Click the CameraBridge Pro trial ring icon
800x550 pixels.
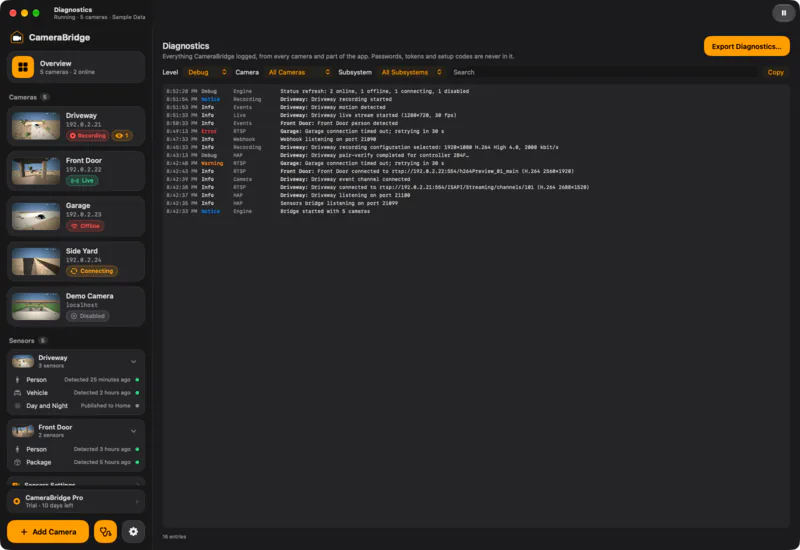point(17,502)
